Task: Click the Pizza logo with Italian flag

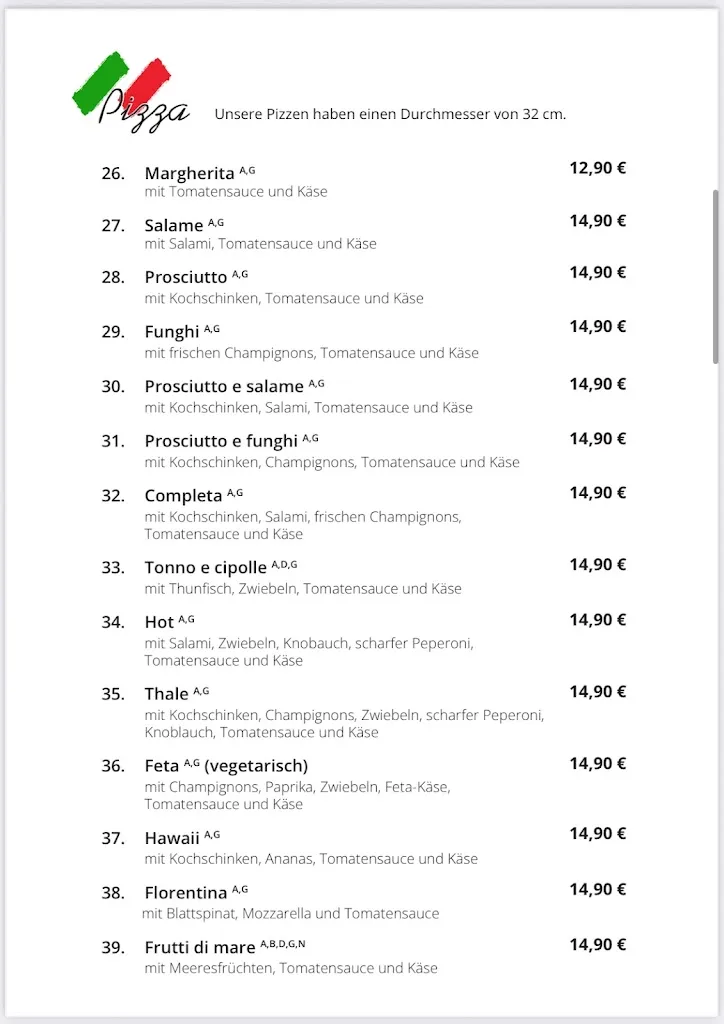Action: coord(130,93)
